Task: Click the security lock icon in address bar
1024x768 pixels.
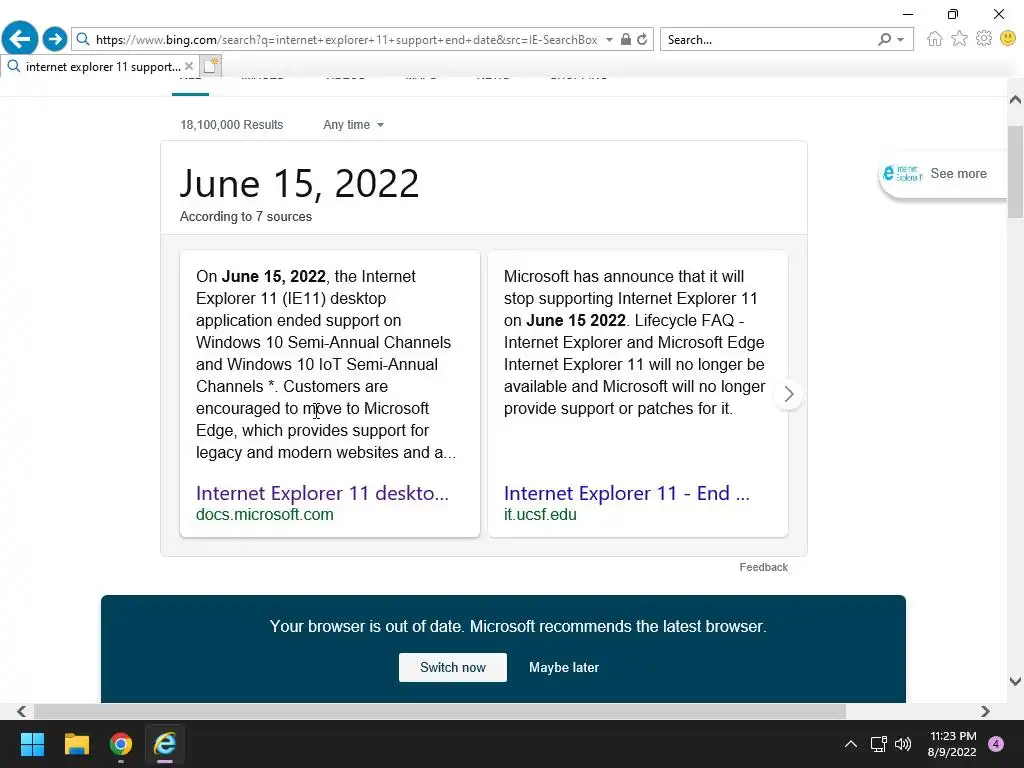Action: click(626, 39)
